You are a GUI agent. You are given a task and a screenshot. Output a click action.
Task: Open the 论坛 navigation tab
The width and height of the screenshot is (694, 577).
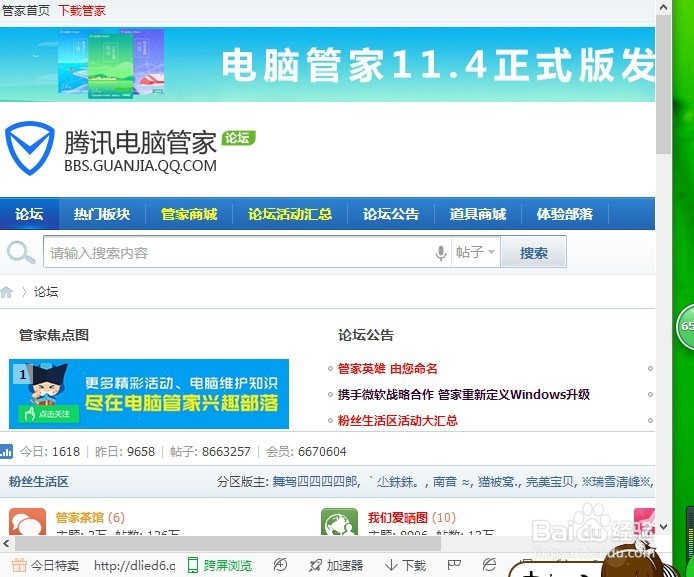pos(29,214)
